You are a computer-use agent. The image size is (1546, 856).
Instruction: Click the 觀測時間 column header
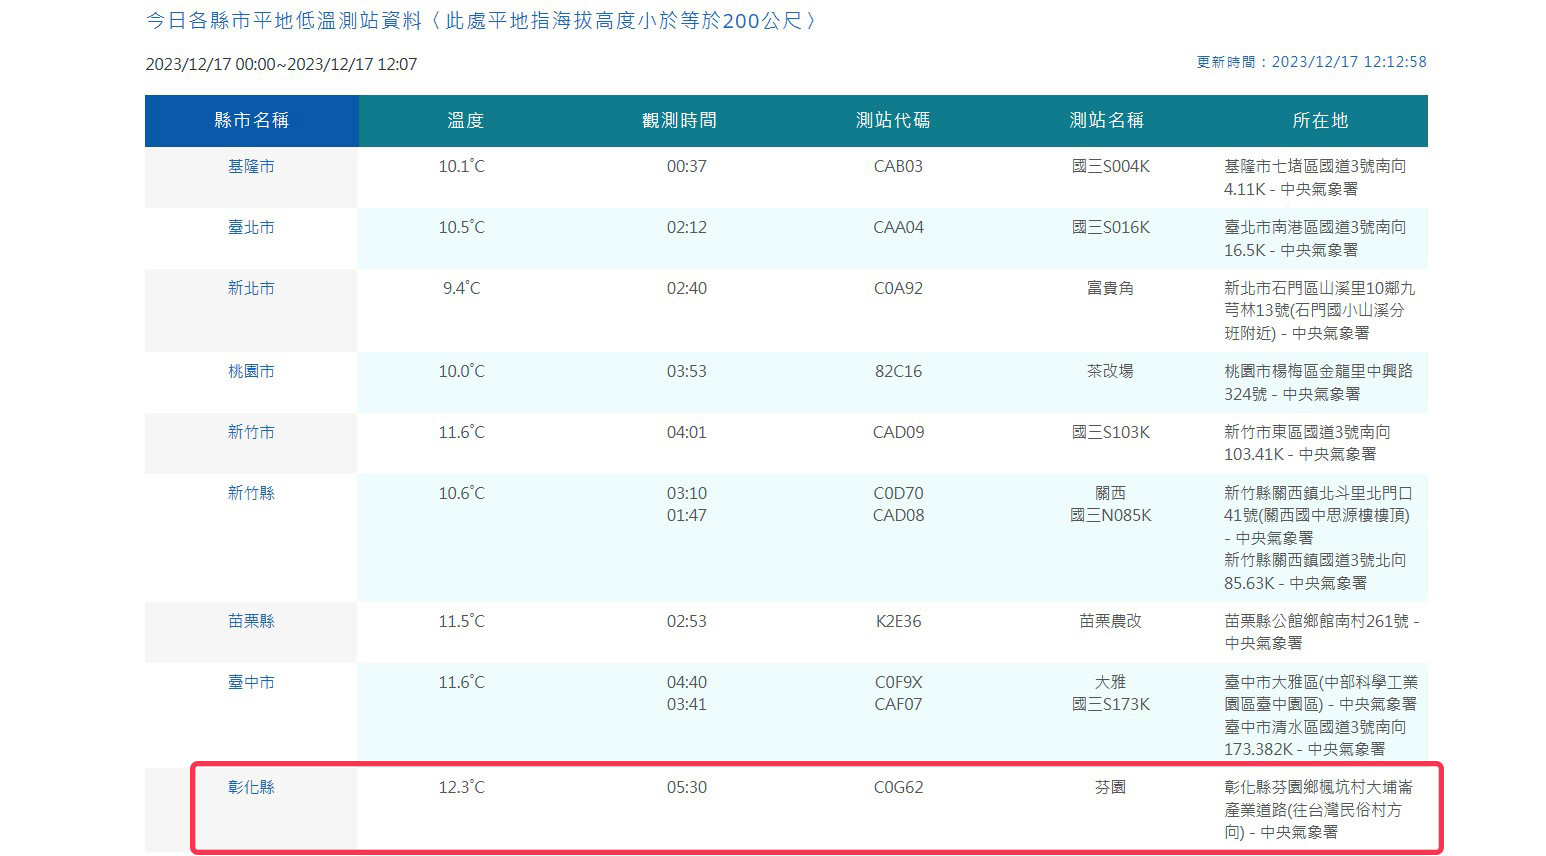pyautogui.click(x=679, y=121)
